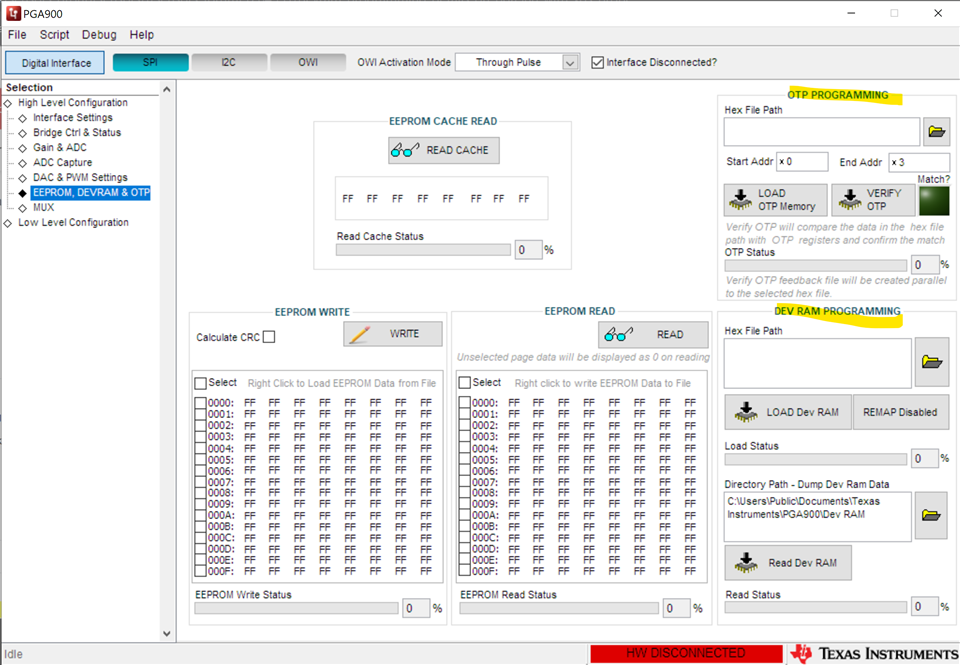Open the Help menu
Image resolution: width=960 pixels, height=665 pixels.
click(141, 35)
